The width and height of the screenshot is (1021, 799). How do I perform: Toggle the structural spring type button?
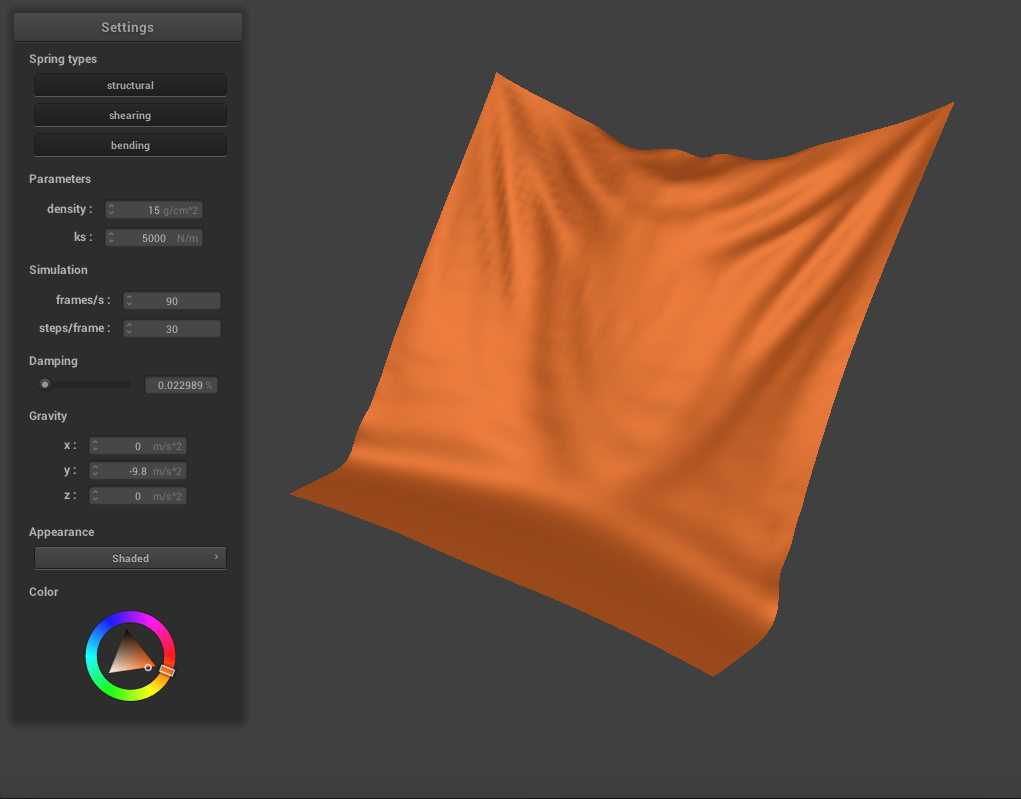130,86
